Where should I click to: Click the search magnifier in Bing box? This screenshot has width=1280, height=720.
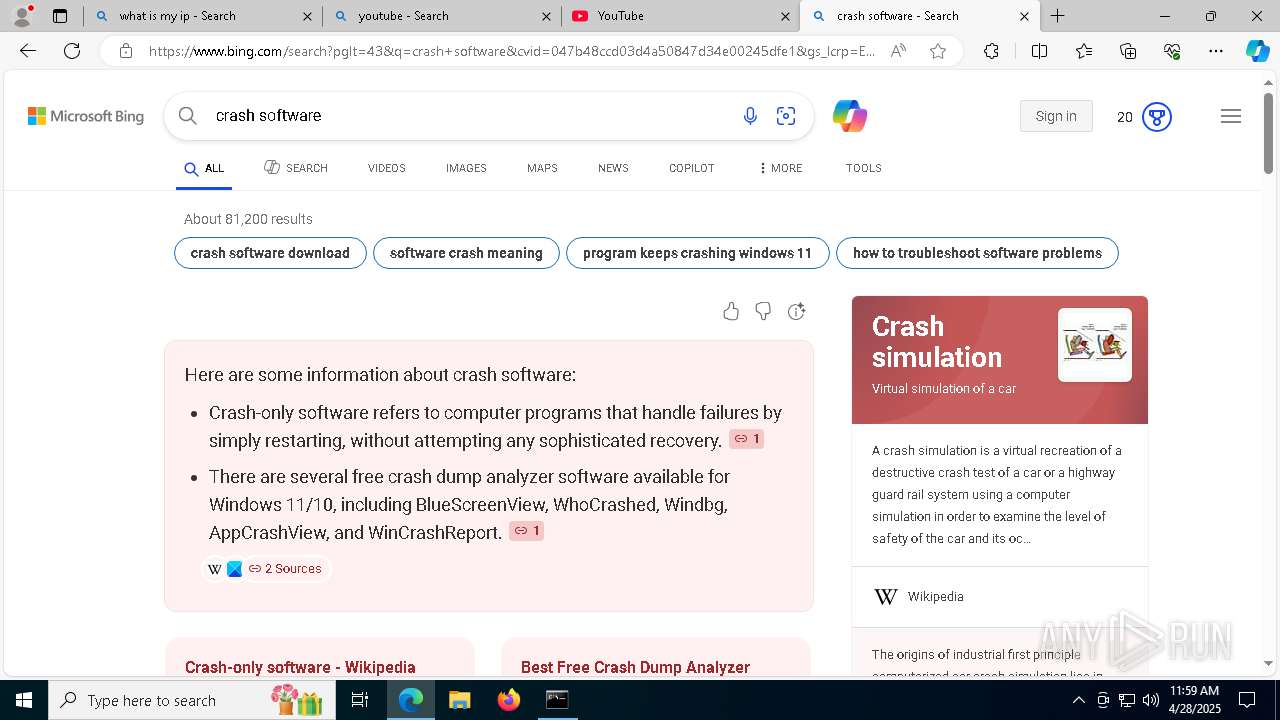[188, 116]
